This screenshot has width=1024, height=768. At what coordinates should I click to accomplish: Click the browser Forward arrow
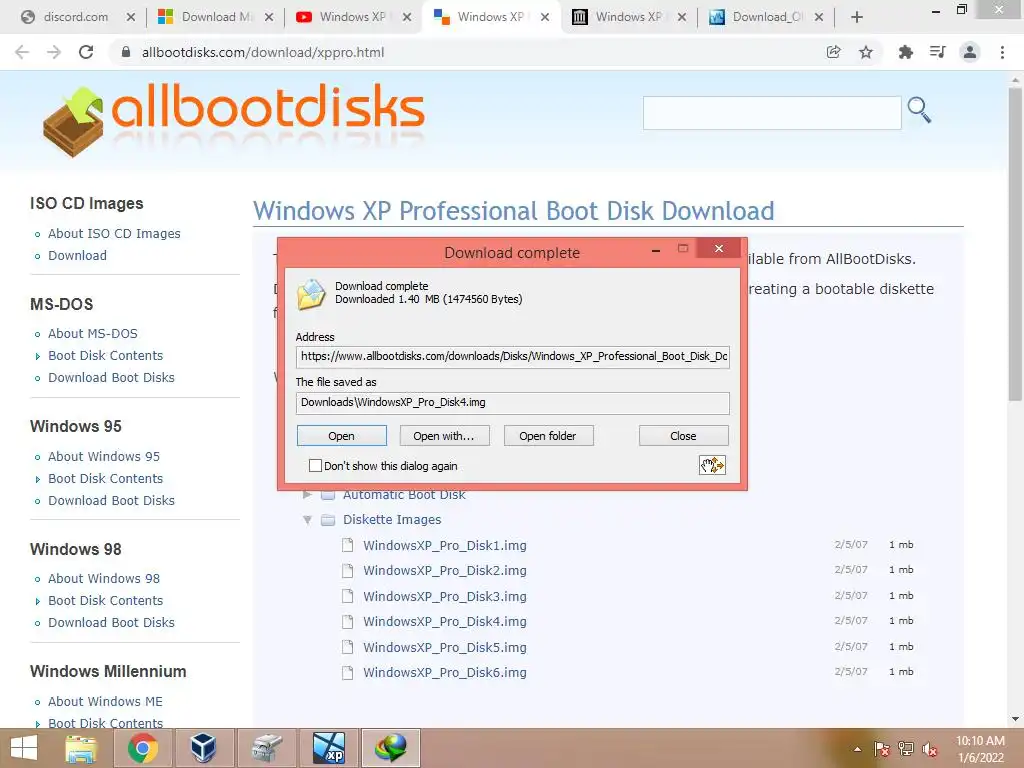point(54,52)
